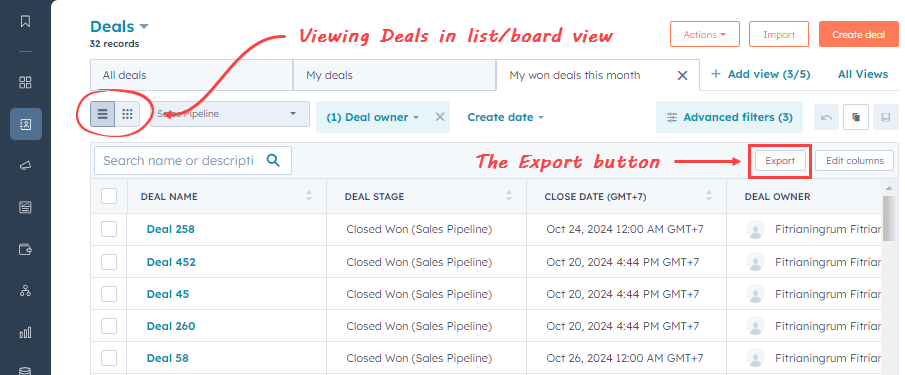The height and width of the screenshot is (375, 905).
Task: Sort by Deal Name column arrows
Action: (x=309, y=196)
